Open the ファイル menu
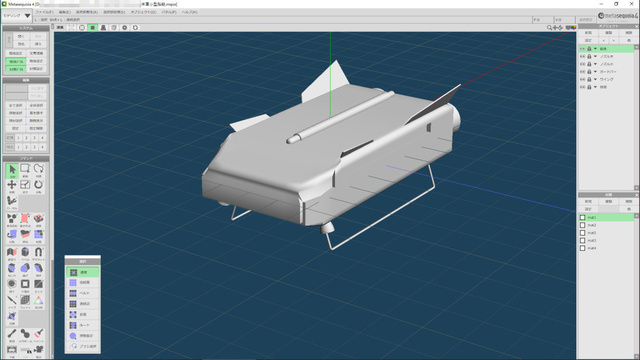 click(44, 12)
